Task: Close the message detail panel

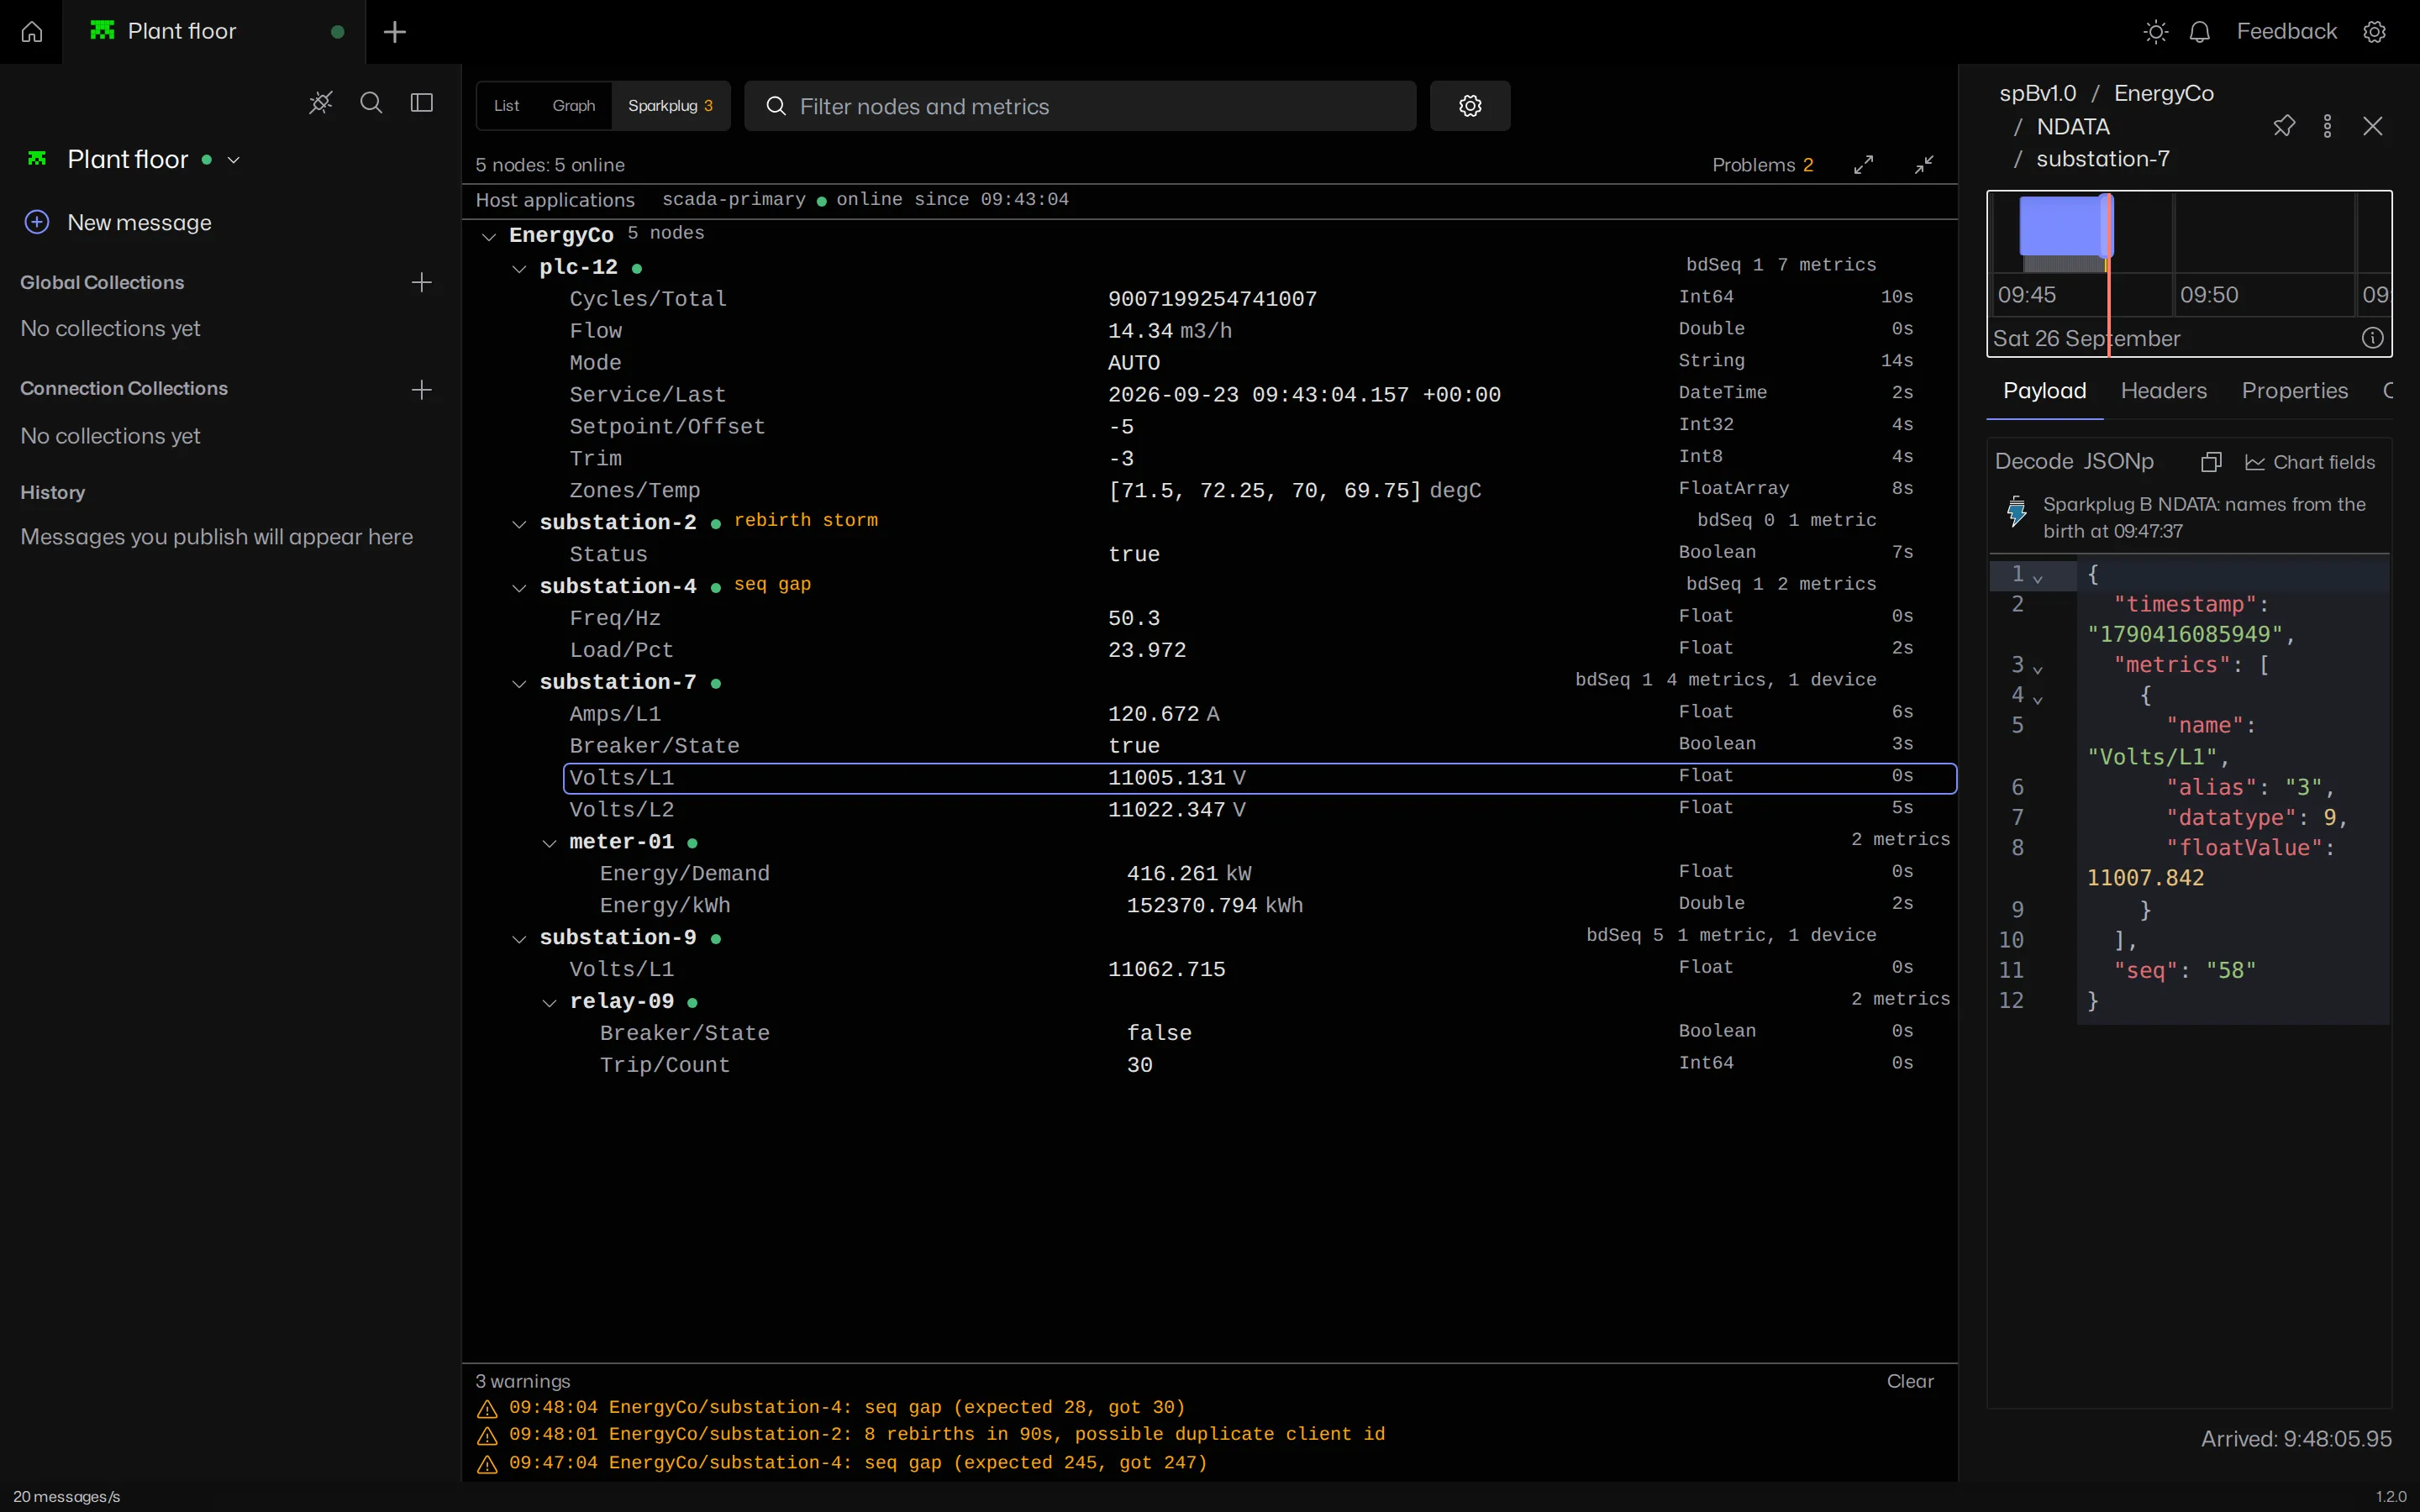Action: pyautogui.click(x=2372, y=126)
